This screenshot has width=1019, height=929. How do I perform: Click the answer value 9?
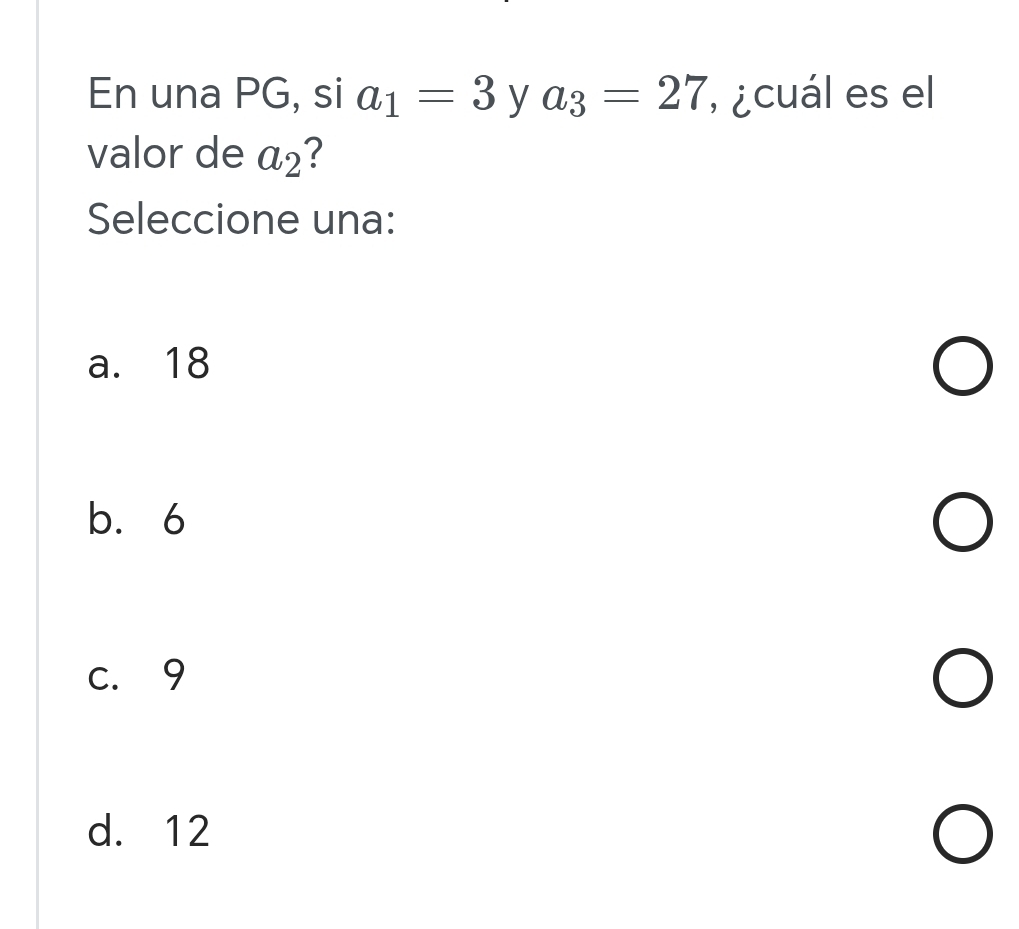(x=174, y=677)
